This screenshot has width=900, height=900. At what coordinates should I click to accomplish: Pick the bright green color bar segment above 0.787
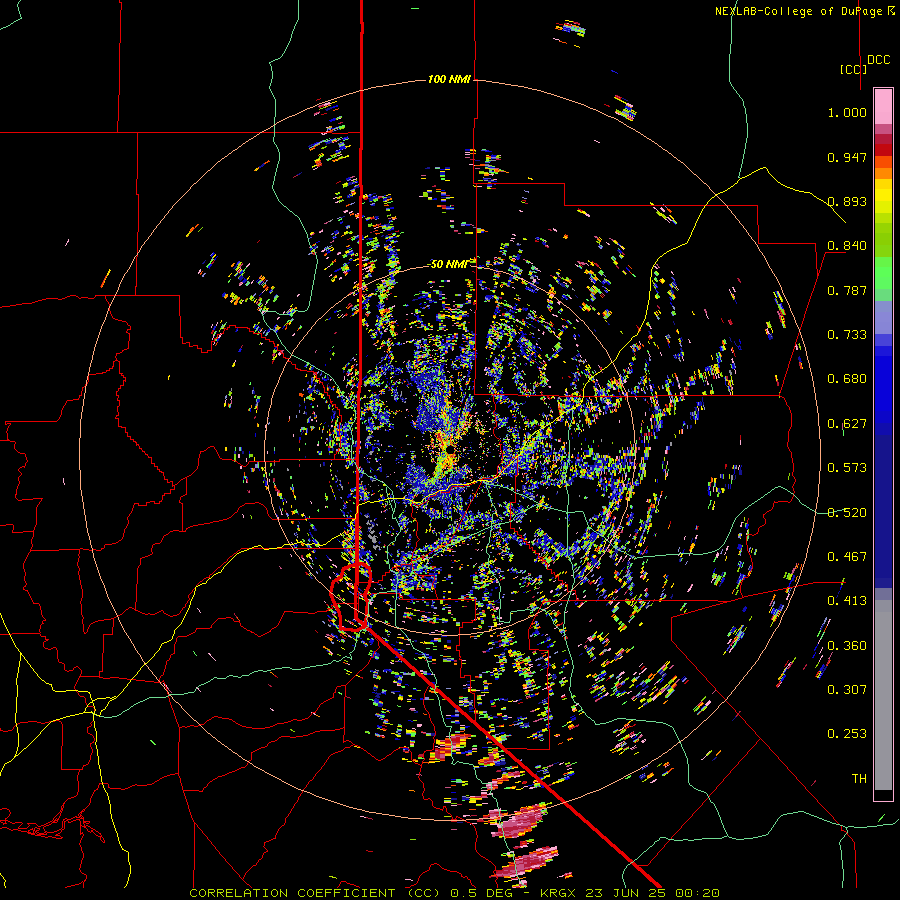pyautogui.click(x=883, y=273)
